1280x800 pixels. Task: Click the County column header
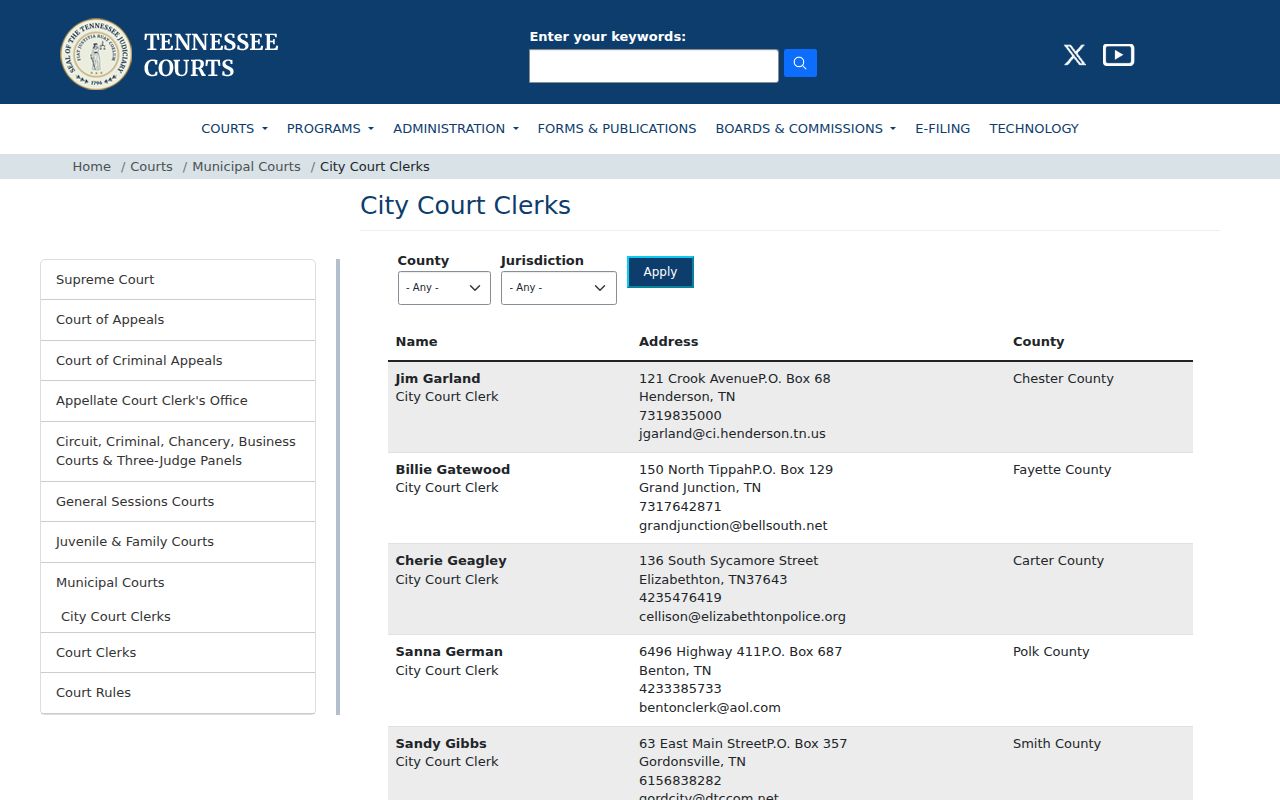tap(1039, 342)
